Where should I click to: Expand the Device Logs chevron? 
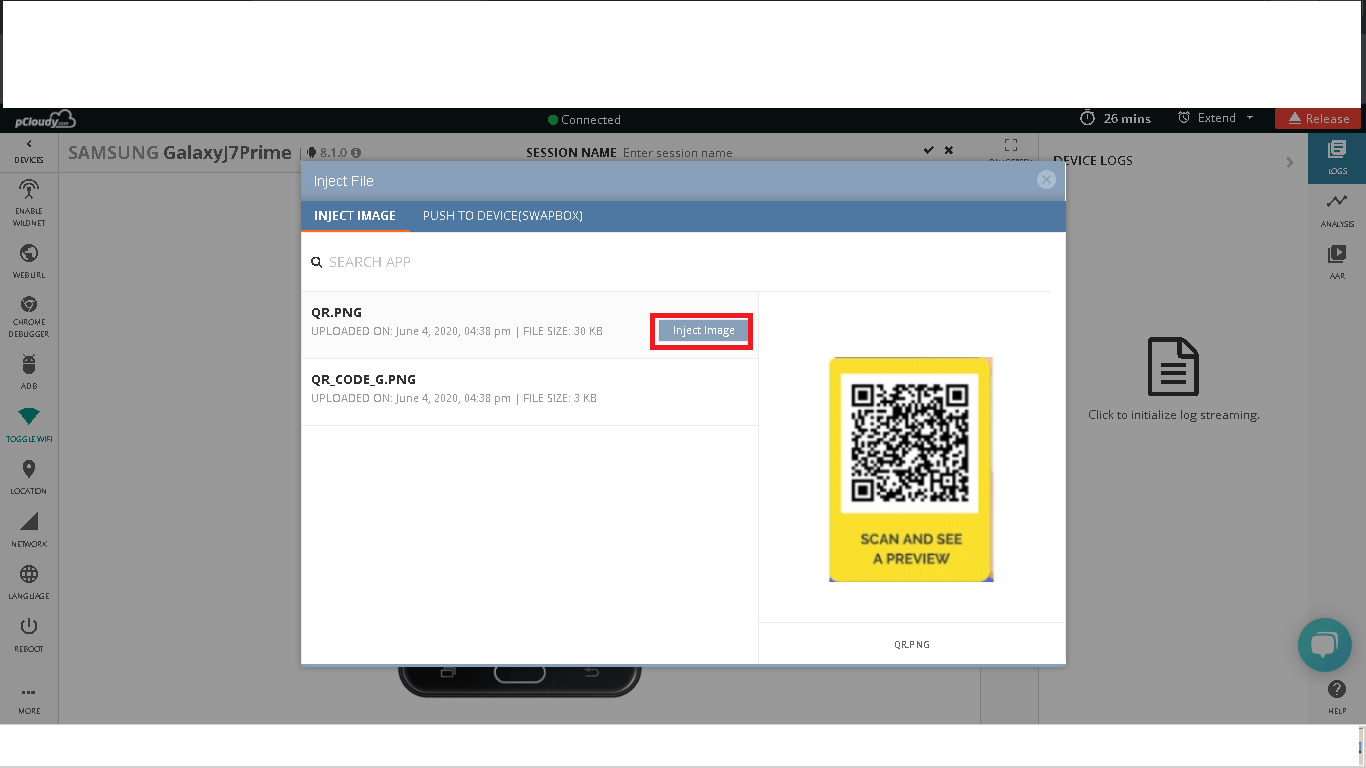tap(1290, 162)
